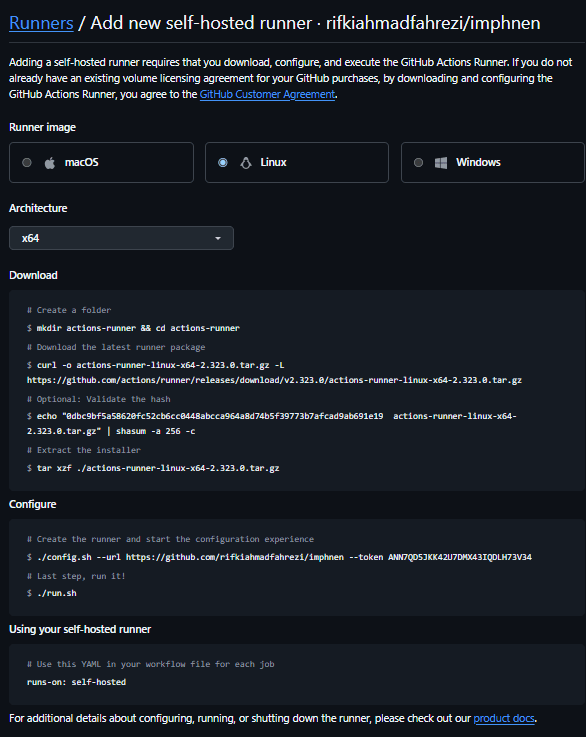586x737 pixels.
Task: Click the ./run.sh command line
Action: [52, 593]
